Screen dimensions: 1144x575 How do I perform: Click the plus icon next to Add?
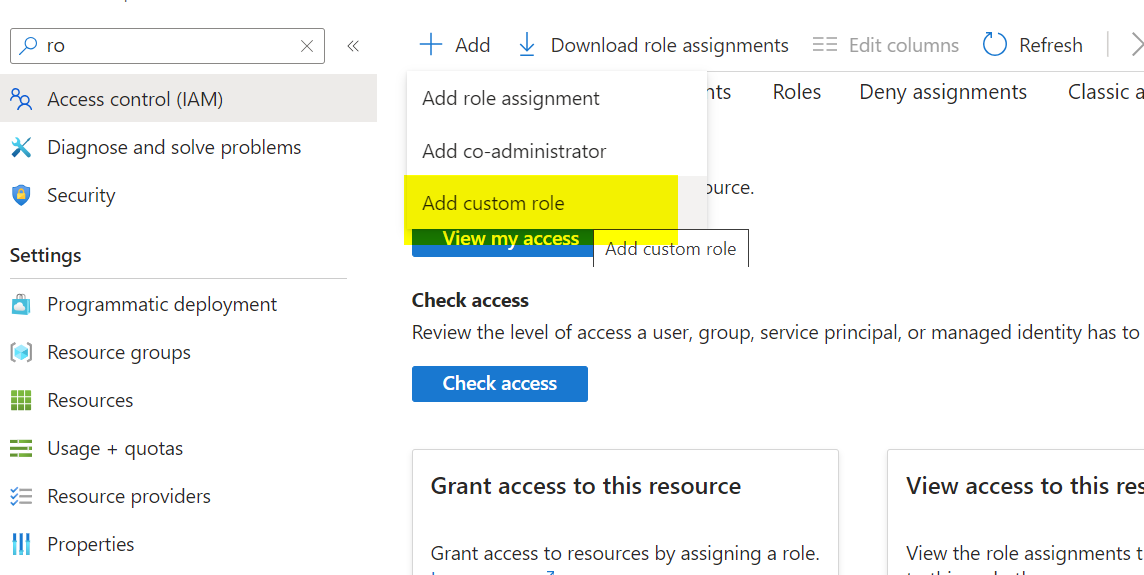430,45
